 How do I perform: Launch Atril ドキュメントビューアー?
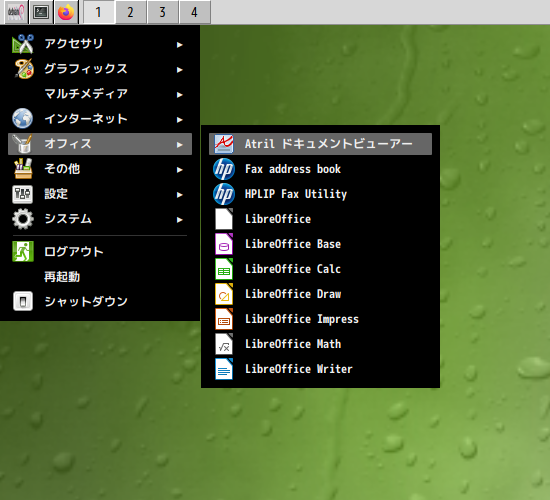click(x=320, y=144)
